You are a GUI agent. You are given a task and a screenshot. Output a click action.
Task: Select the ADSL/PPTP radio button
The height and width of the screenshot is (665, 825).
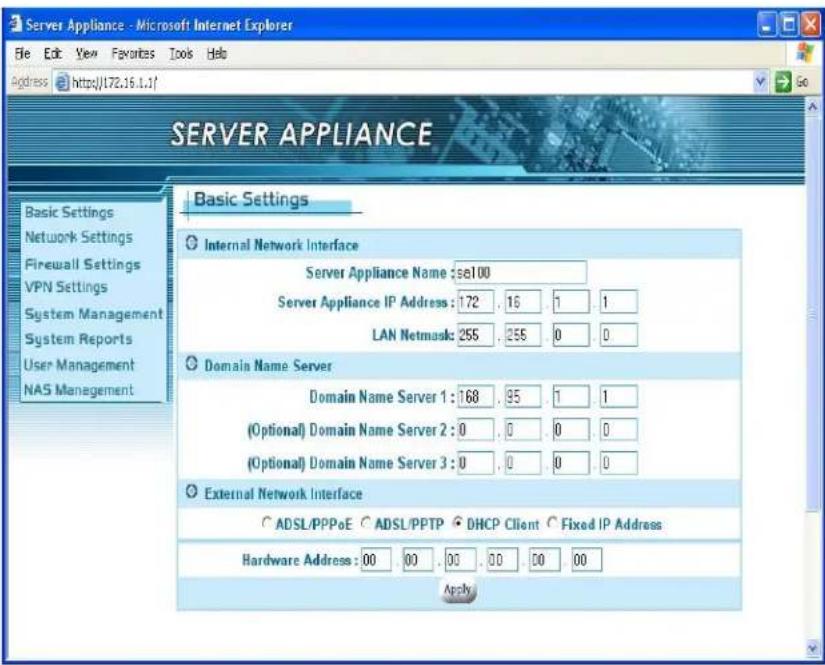366,523
